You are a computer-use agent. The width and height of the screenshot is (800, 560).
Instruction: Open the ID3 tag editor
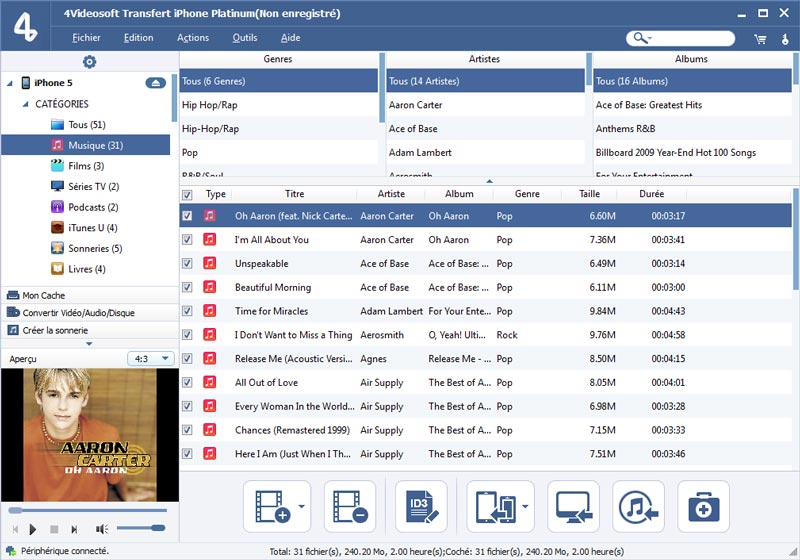click(x=421, y=507)
